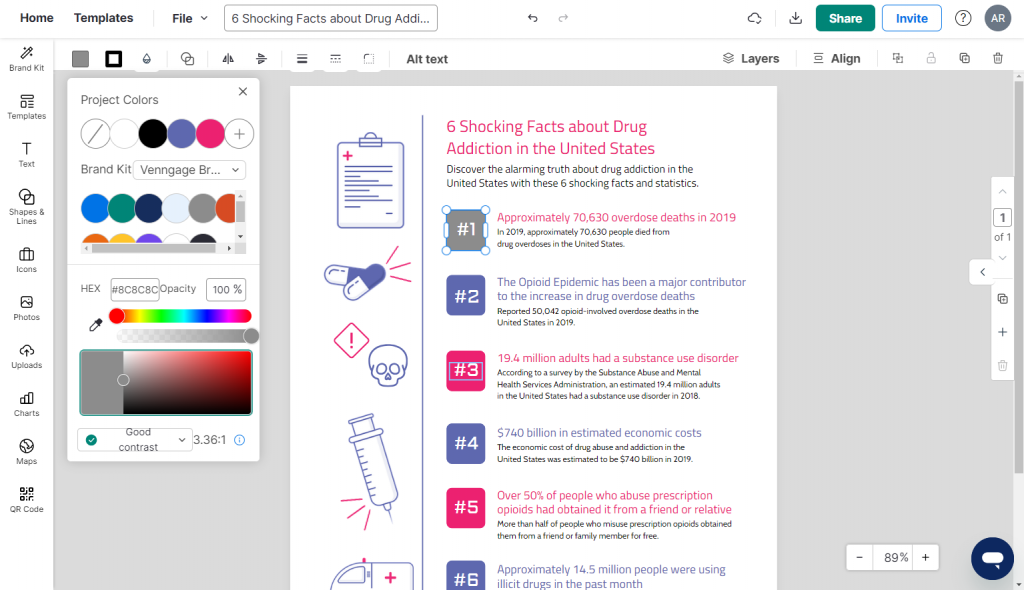The image size is (1024, 590).
Task: Click the undo arrow icon
Action: point(533,18)
